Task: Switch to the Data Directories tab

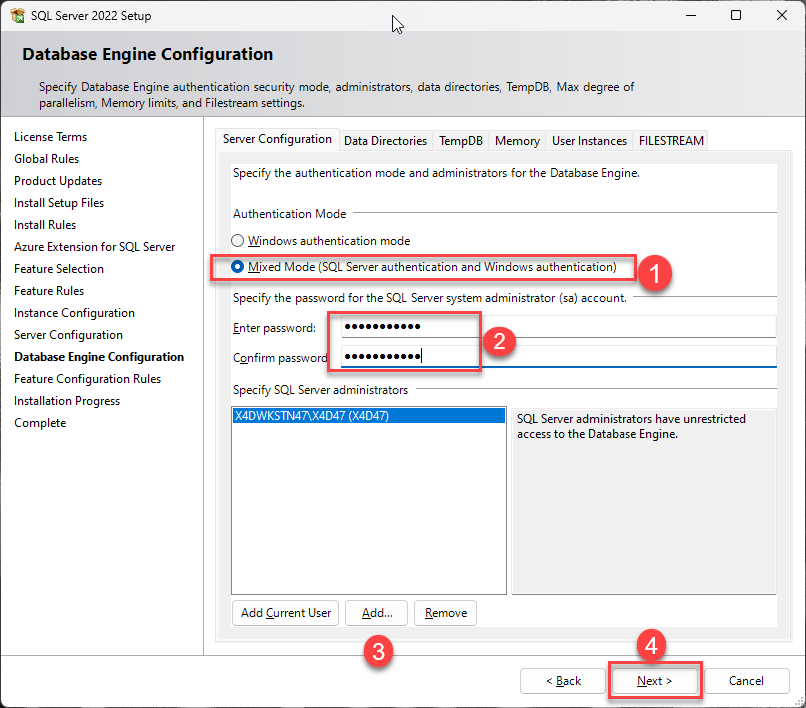Action: point(385,141)
